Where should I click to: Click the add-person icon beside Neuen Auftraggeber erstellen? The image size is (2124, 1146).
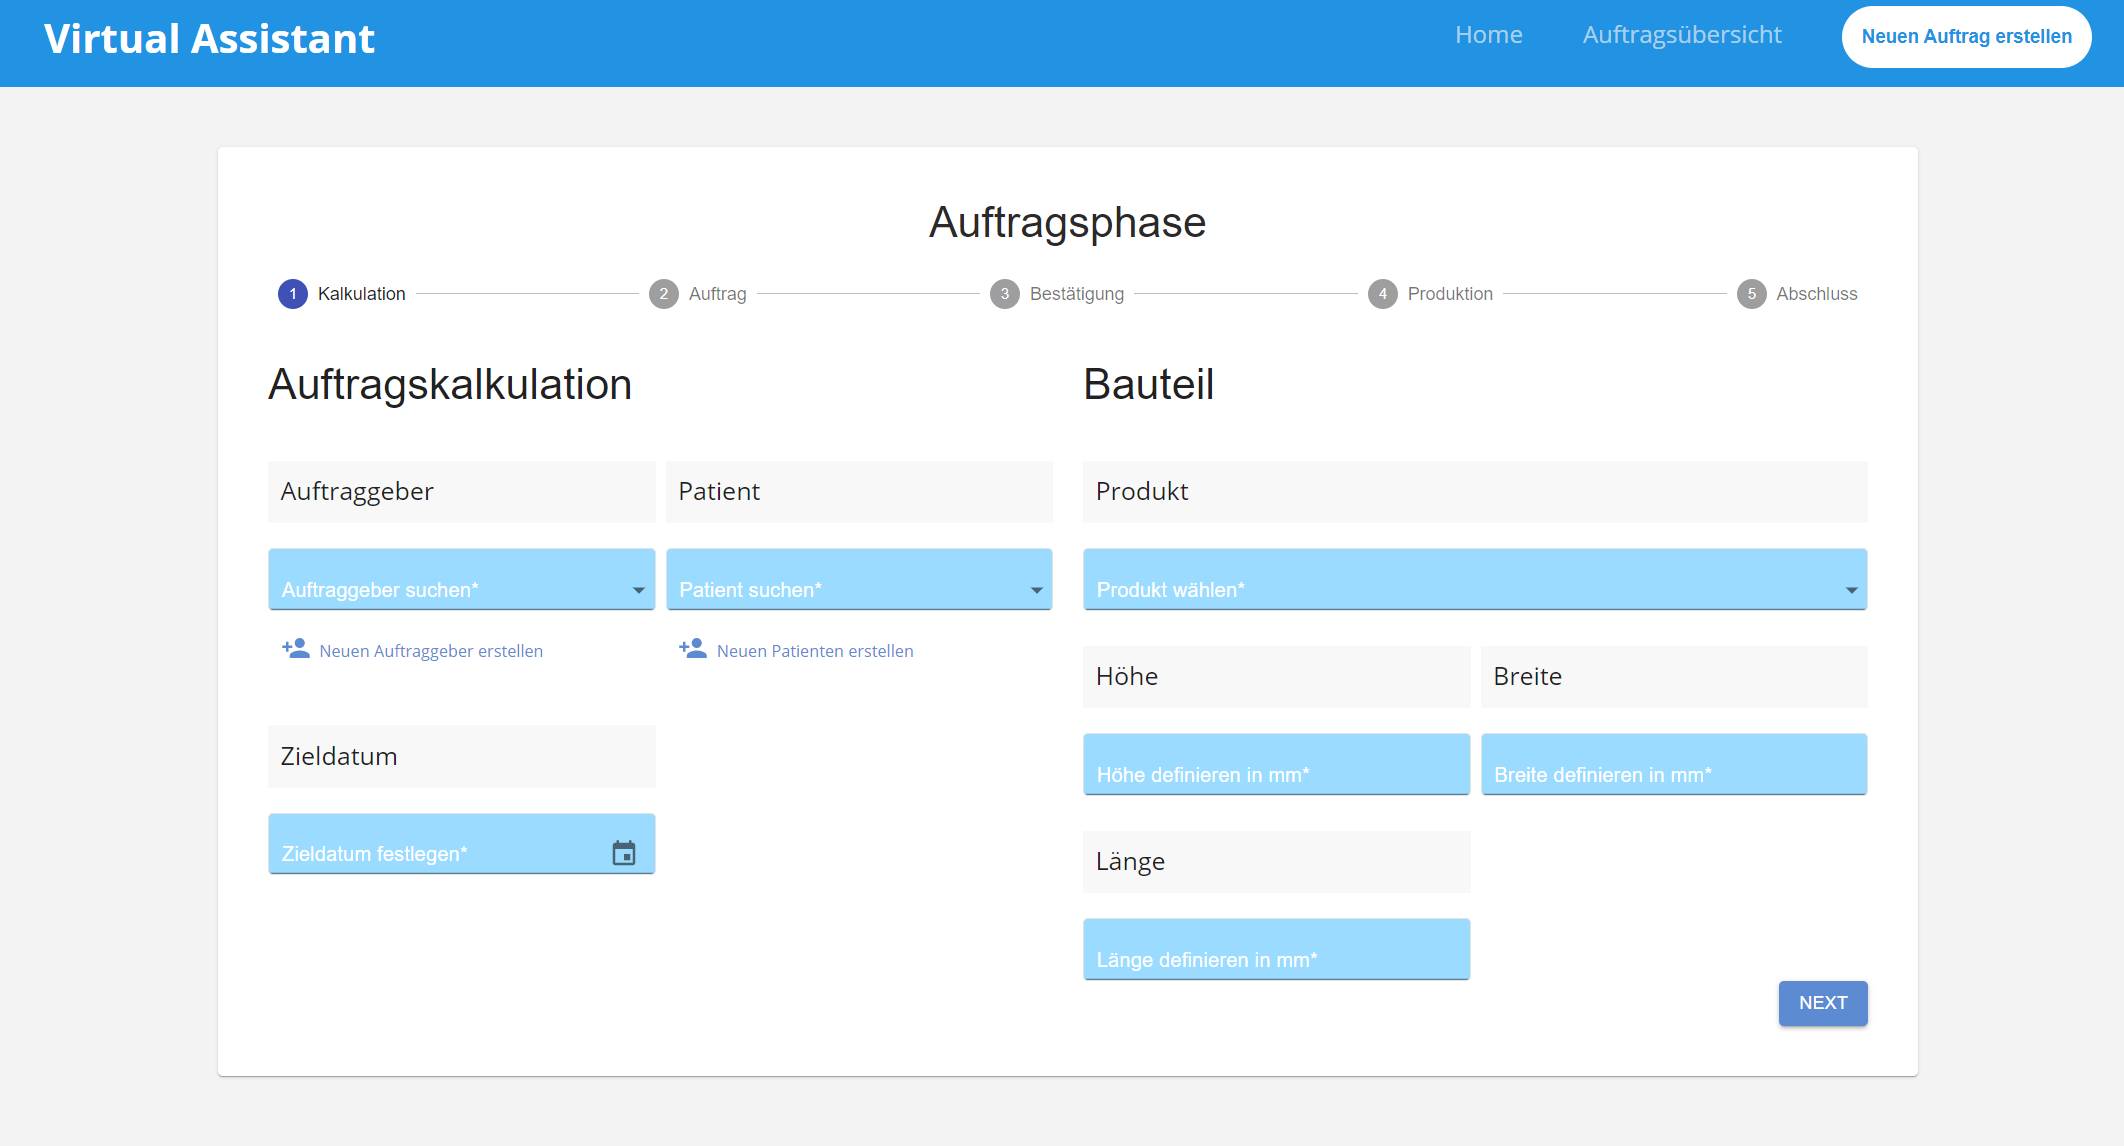click(x=295, y=649)
